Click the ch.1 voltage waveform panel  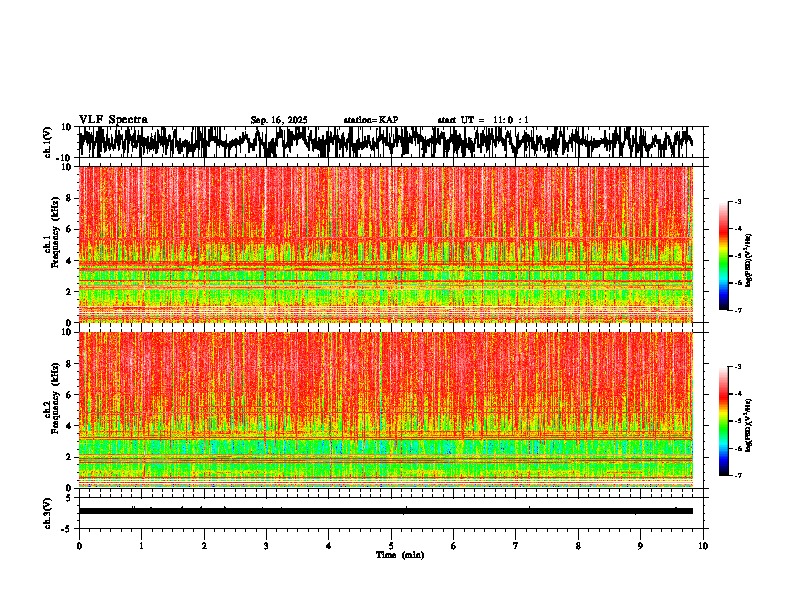(x=390, y=142)
